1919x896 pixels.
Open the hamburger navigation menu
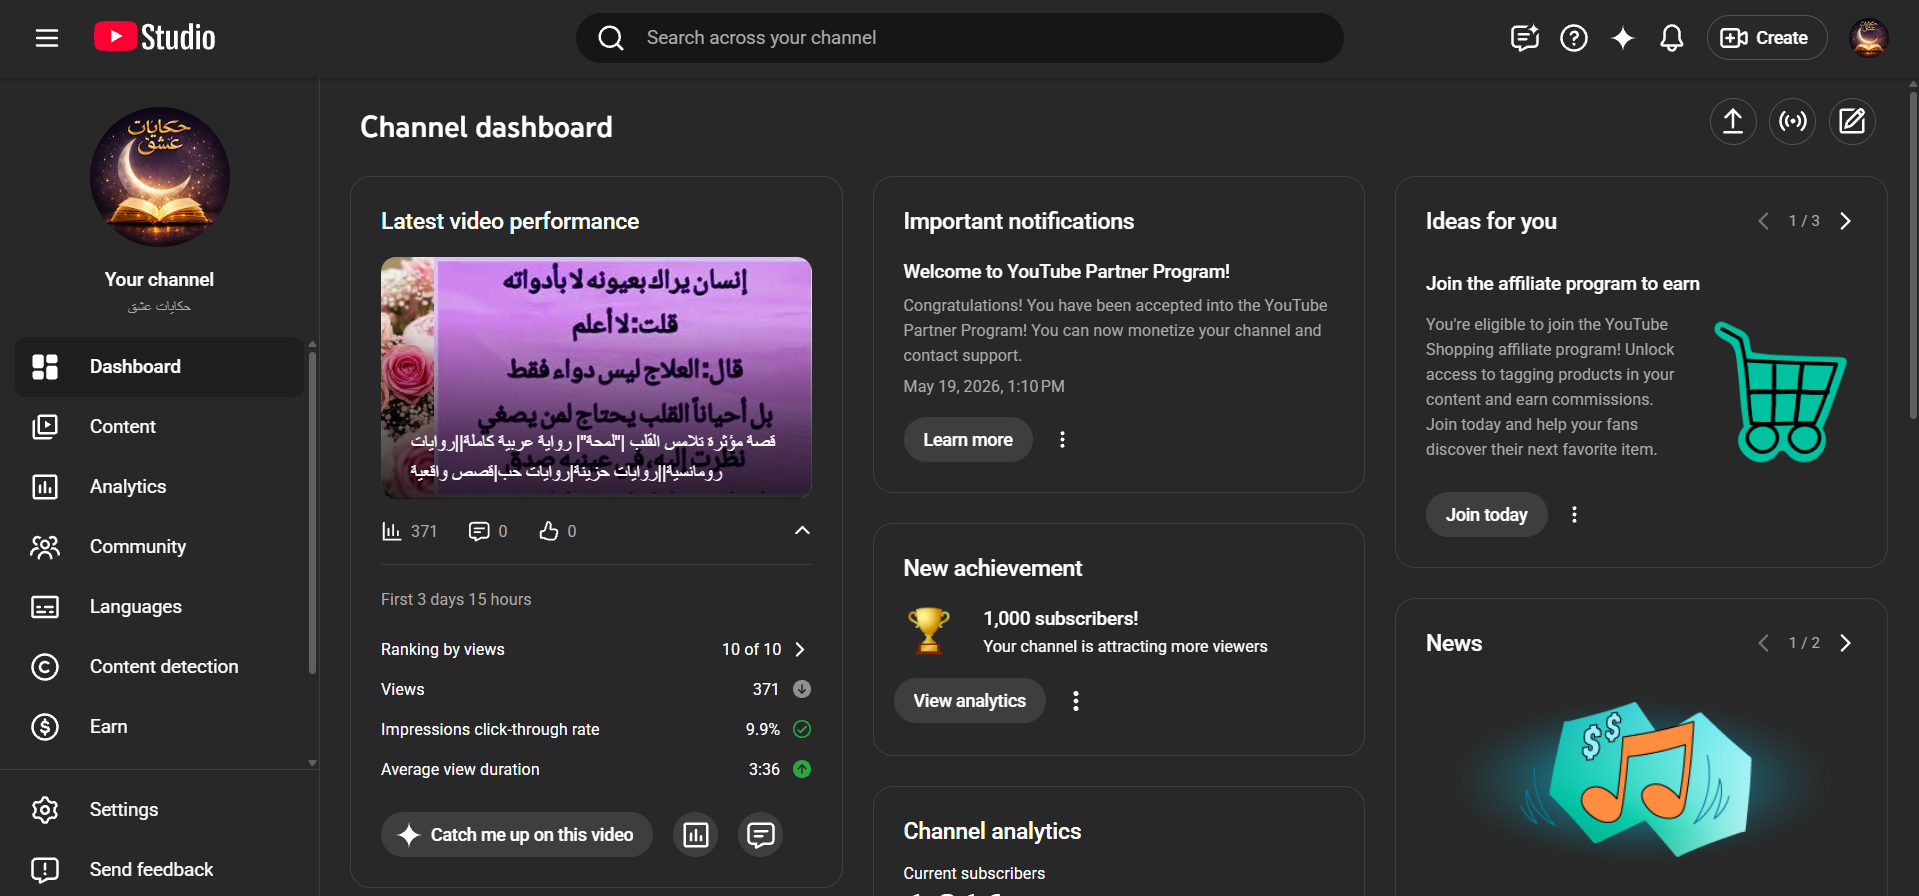47,38
